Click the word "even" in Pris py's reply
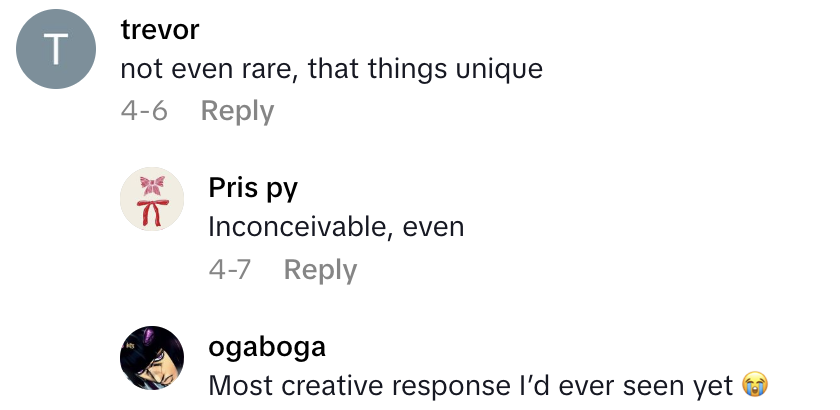The height and width of the screenshot is (410, 840). [433, 227]
